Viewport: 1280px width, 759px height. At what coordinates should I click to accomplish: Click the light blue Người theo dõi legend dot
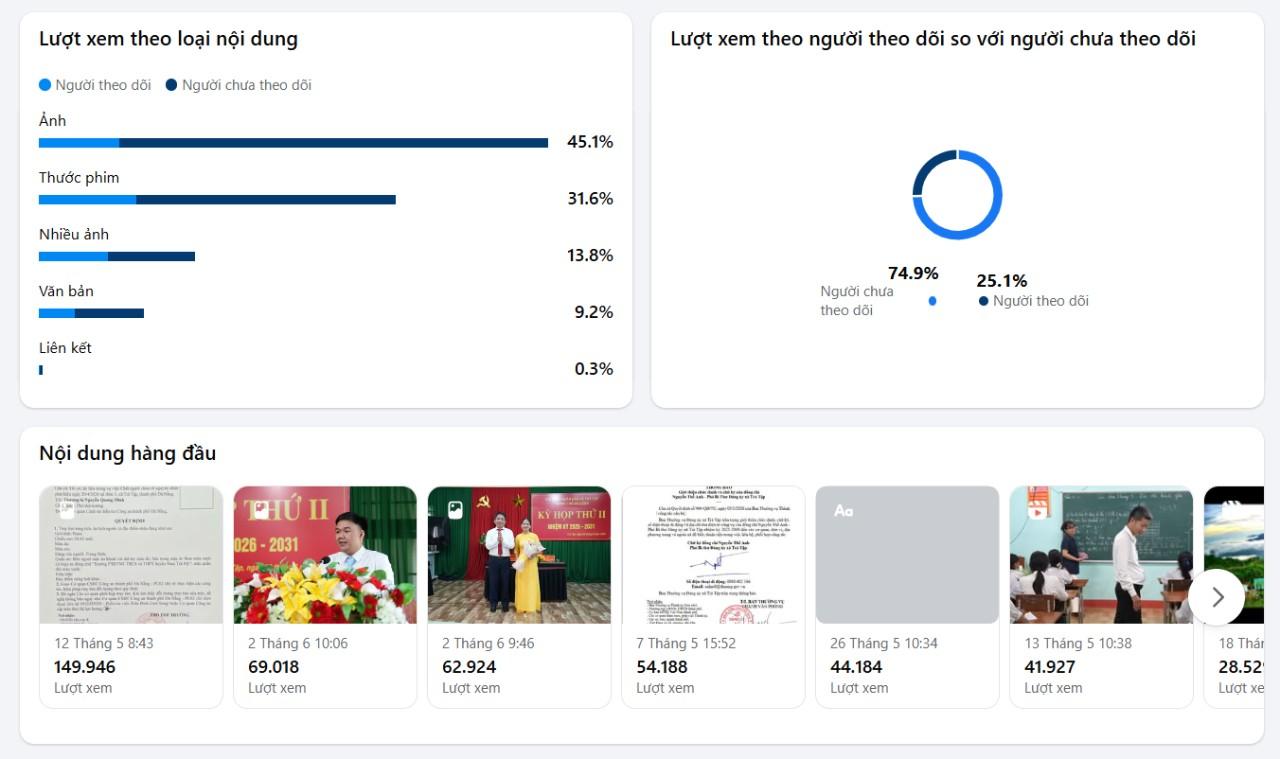point(45,85)
